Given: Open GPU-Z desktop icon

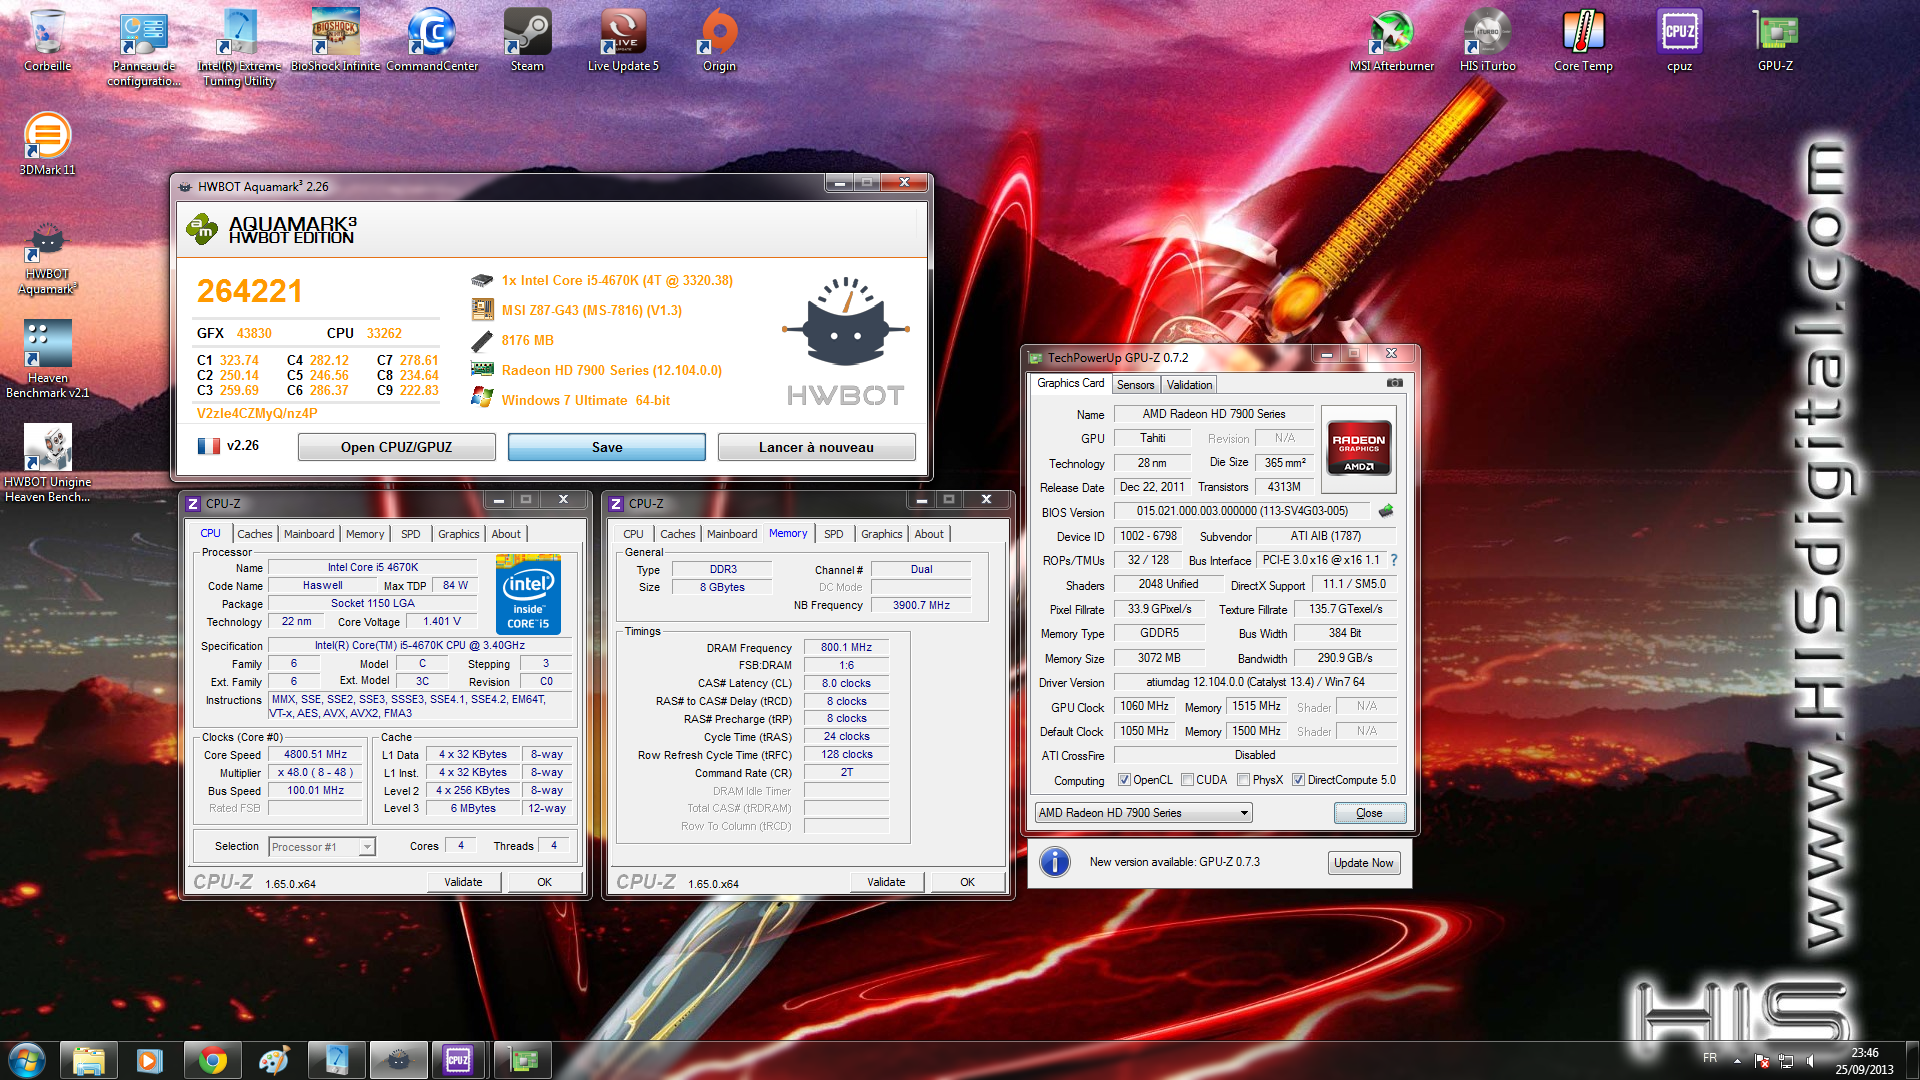Looking at the screenshot, I should tap(1775, 40).
